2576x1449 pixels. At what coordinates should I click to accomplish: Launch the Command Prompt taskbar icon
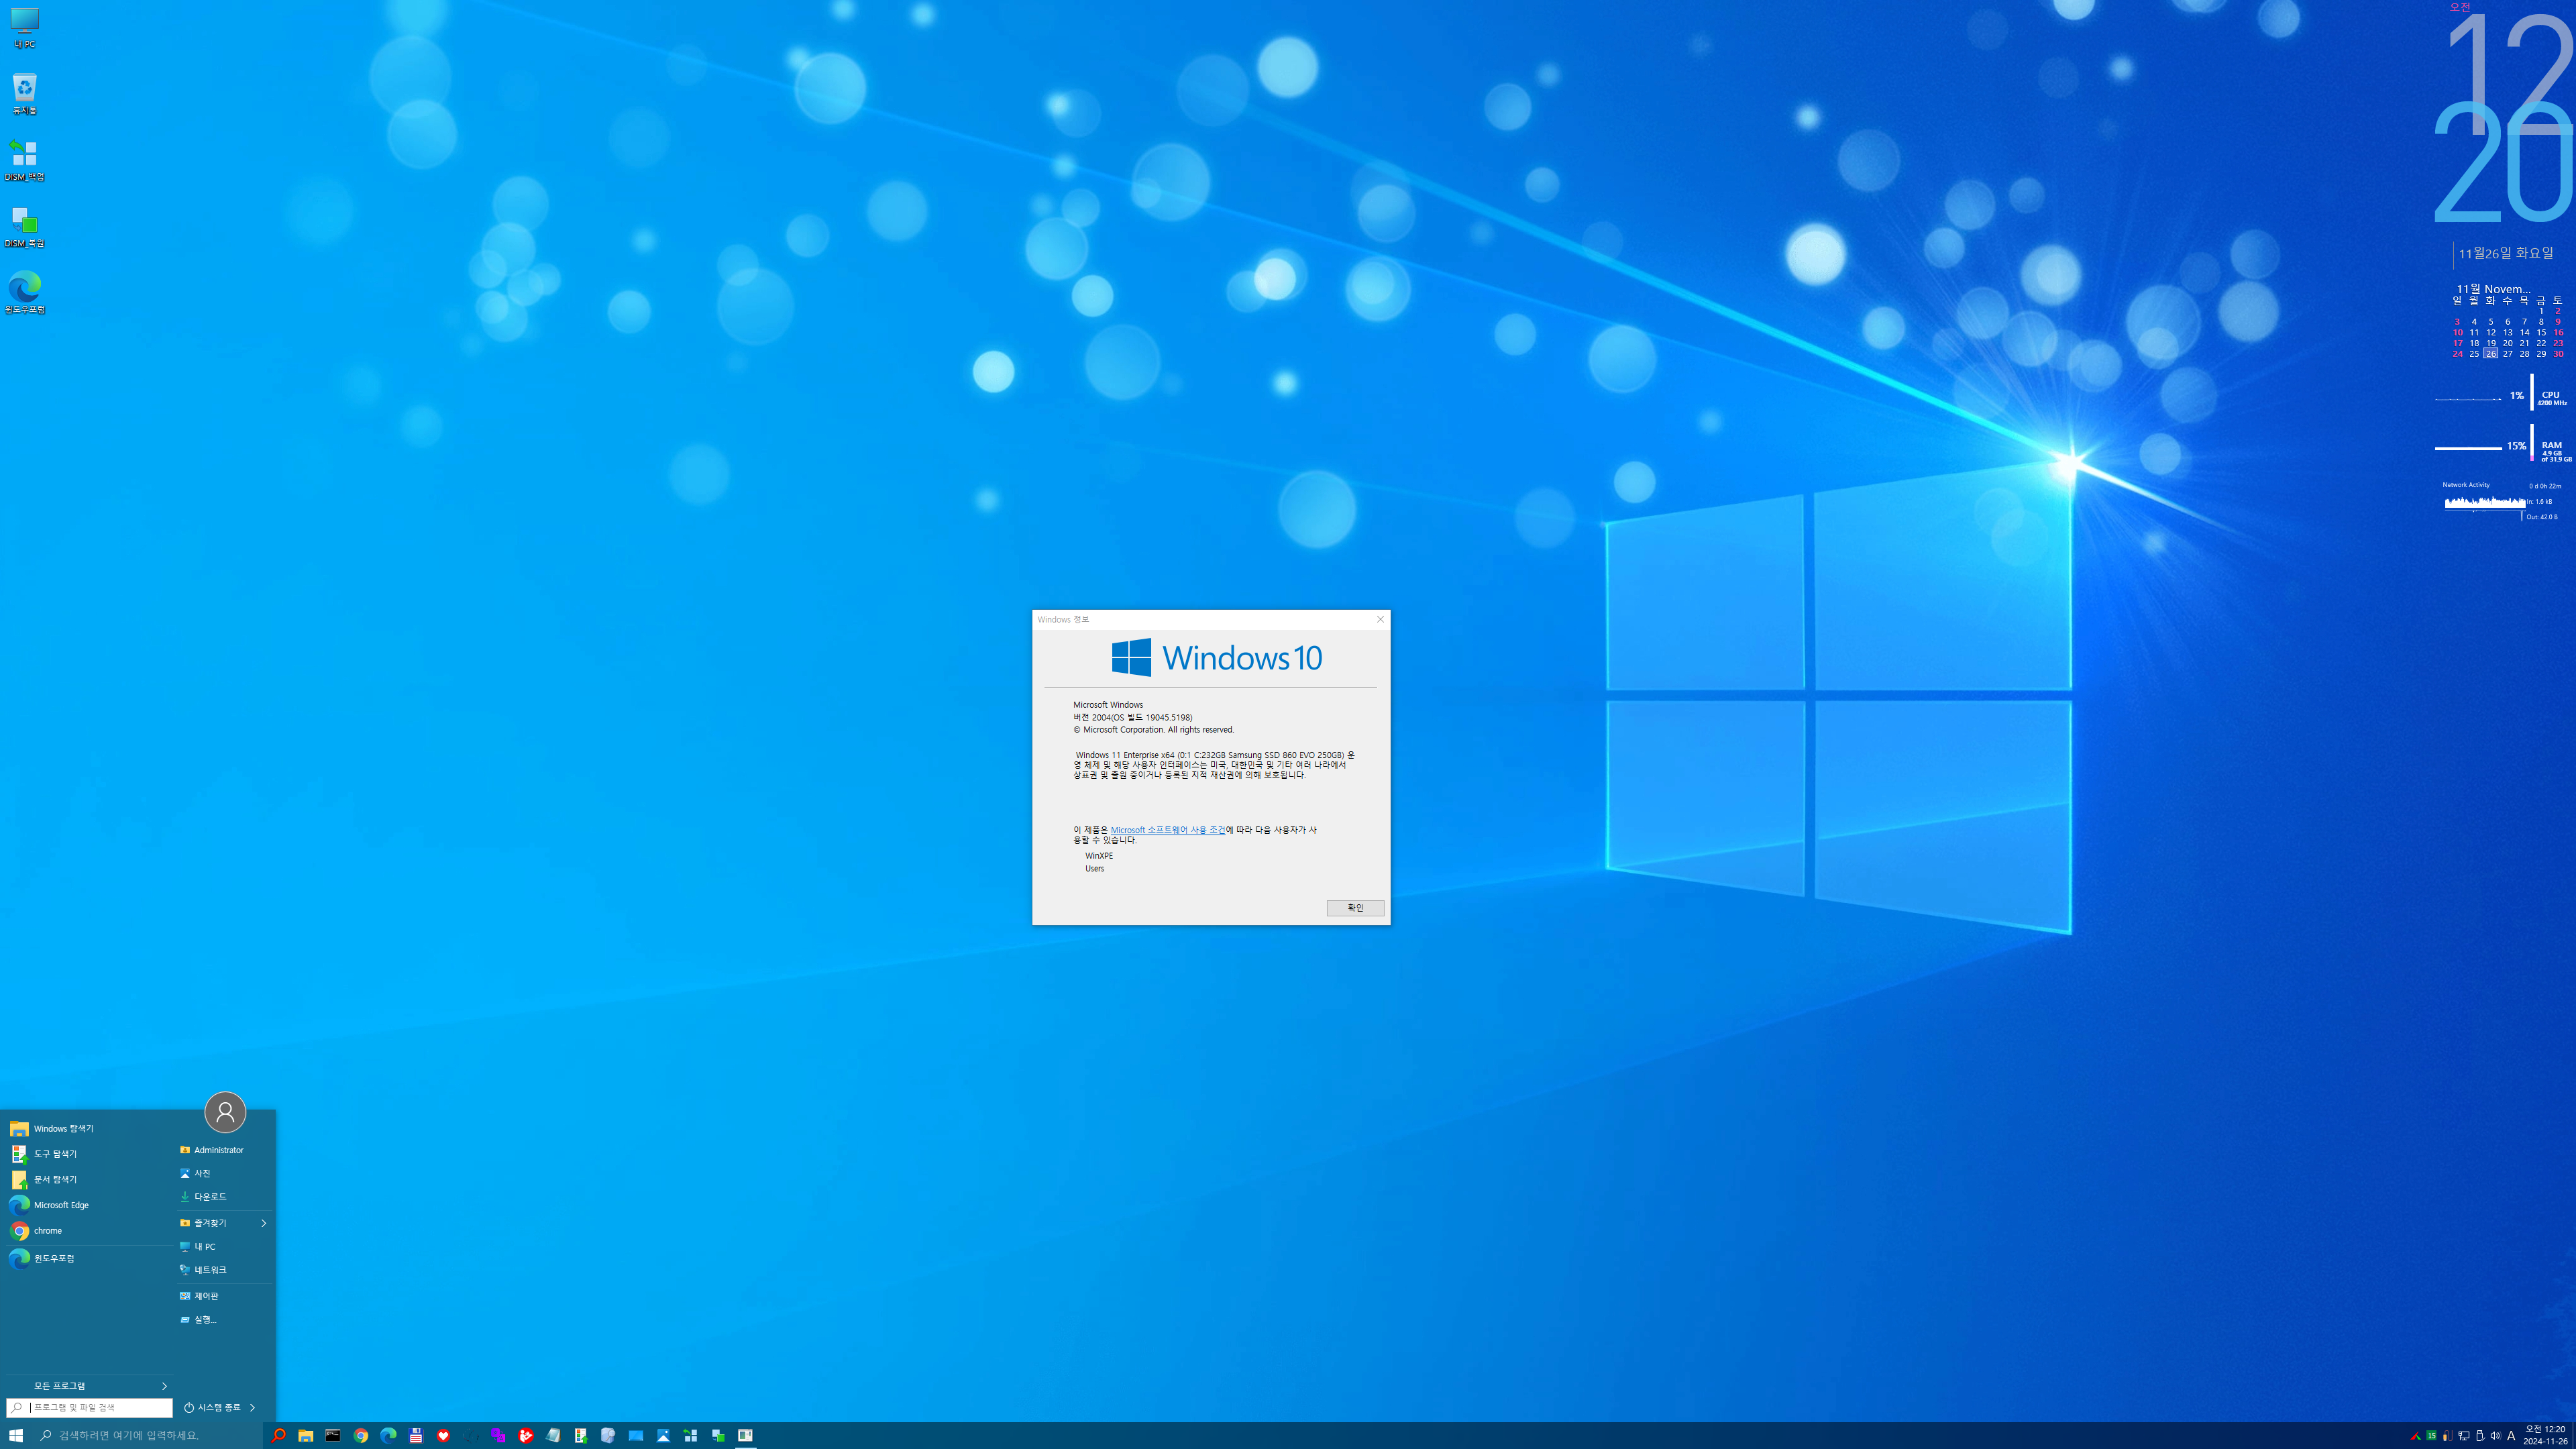(333, 1435)
